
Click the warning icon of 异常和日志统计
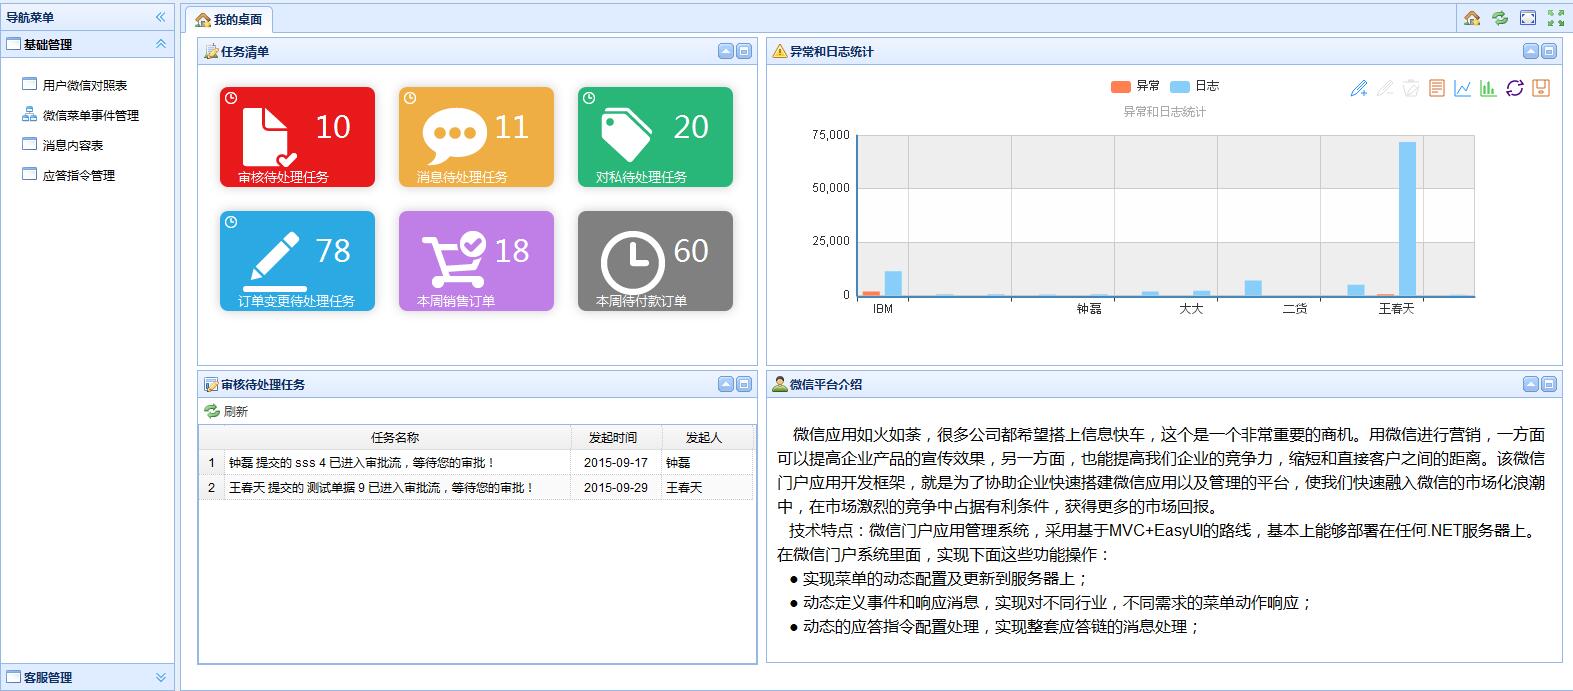[x=780, y=51]
